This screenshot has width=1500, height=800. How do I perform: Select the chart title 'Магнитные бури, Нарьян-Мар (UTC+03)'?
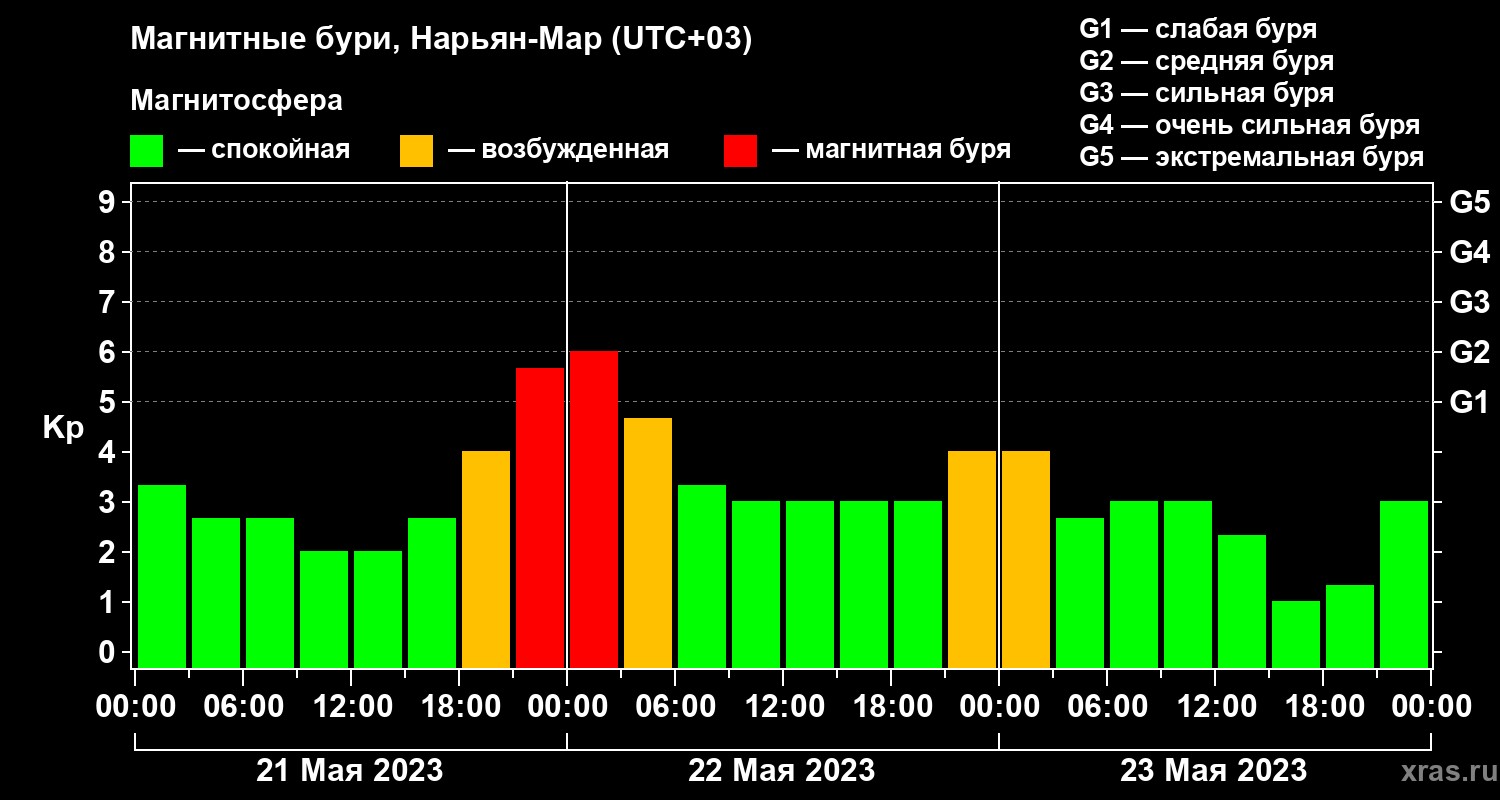pos(440,41)
